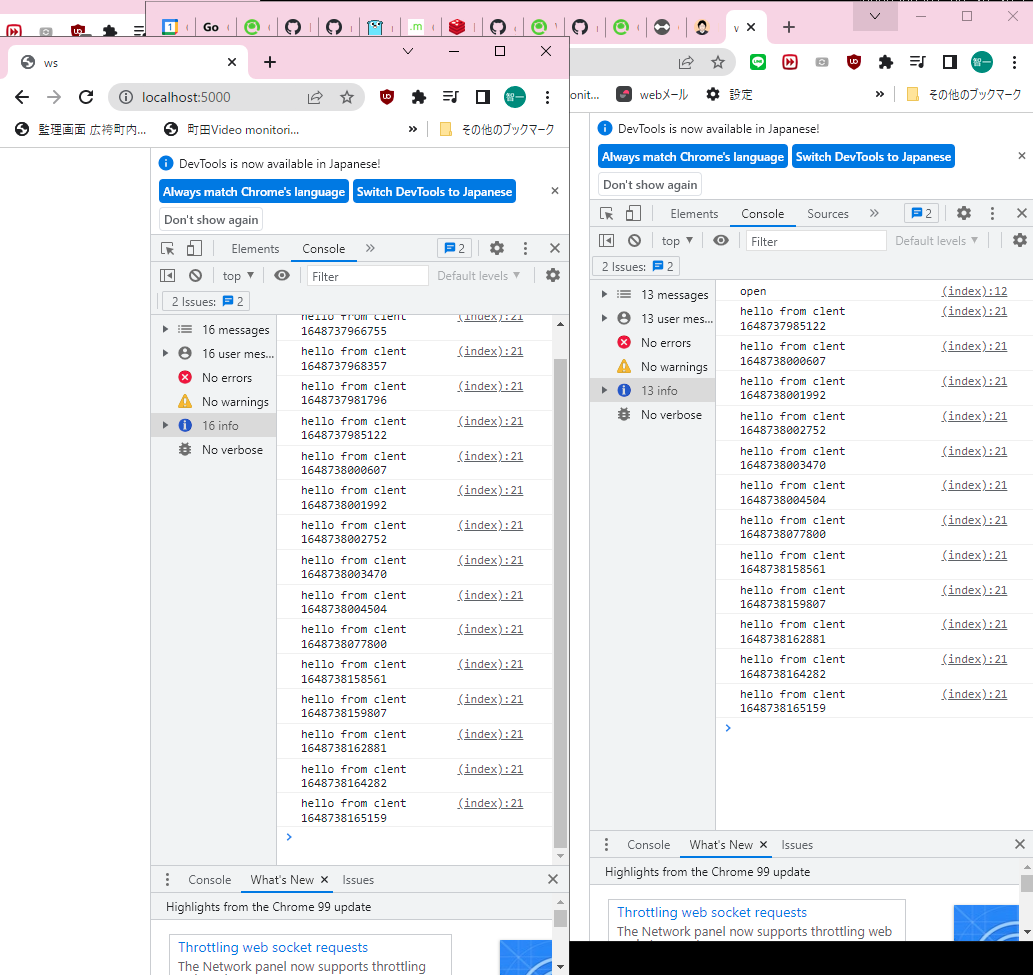Click console settings gear in right DevTools

click(1019, 240)
